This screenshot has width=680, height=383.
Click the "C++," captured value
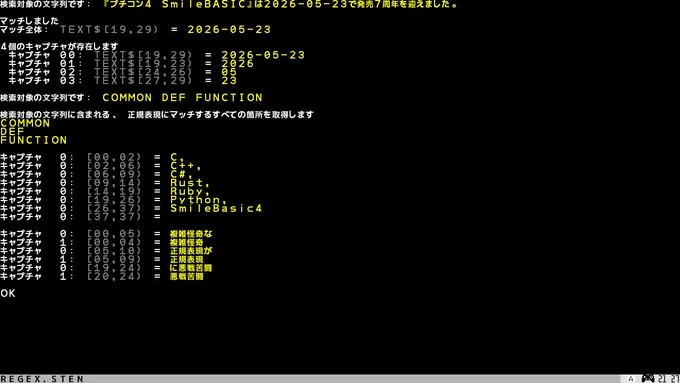pos(186,166)
